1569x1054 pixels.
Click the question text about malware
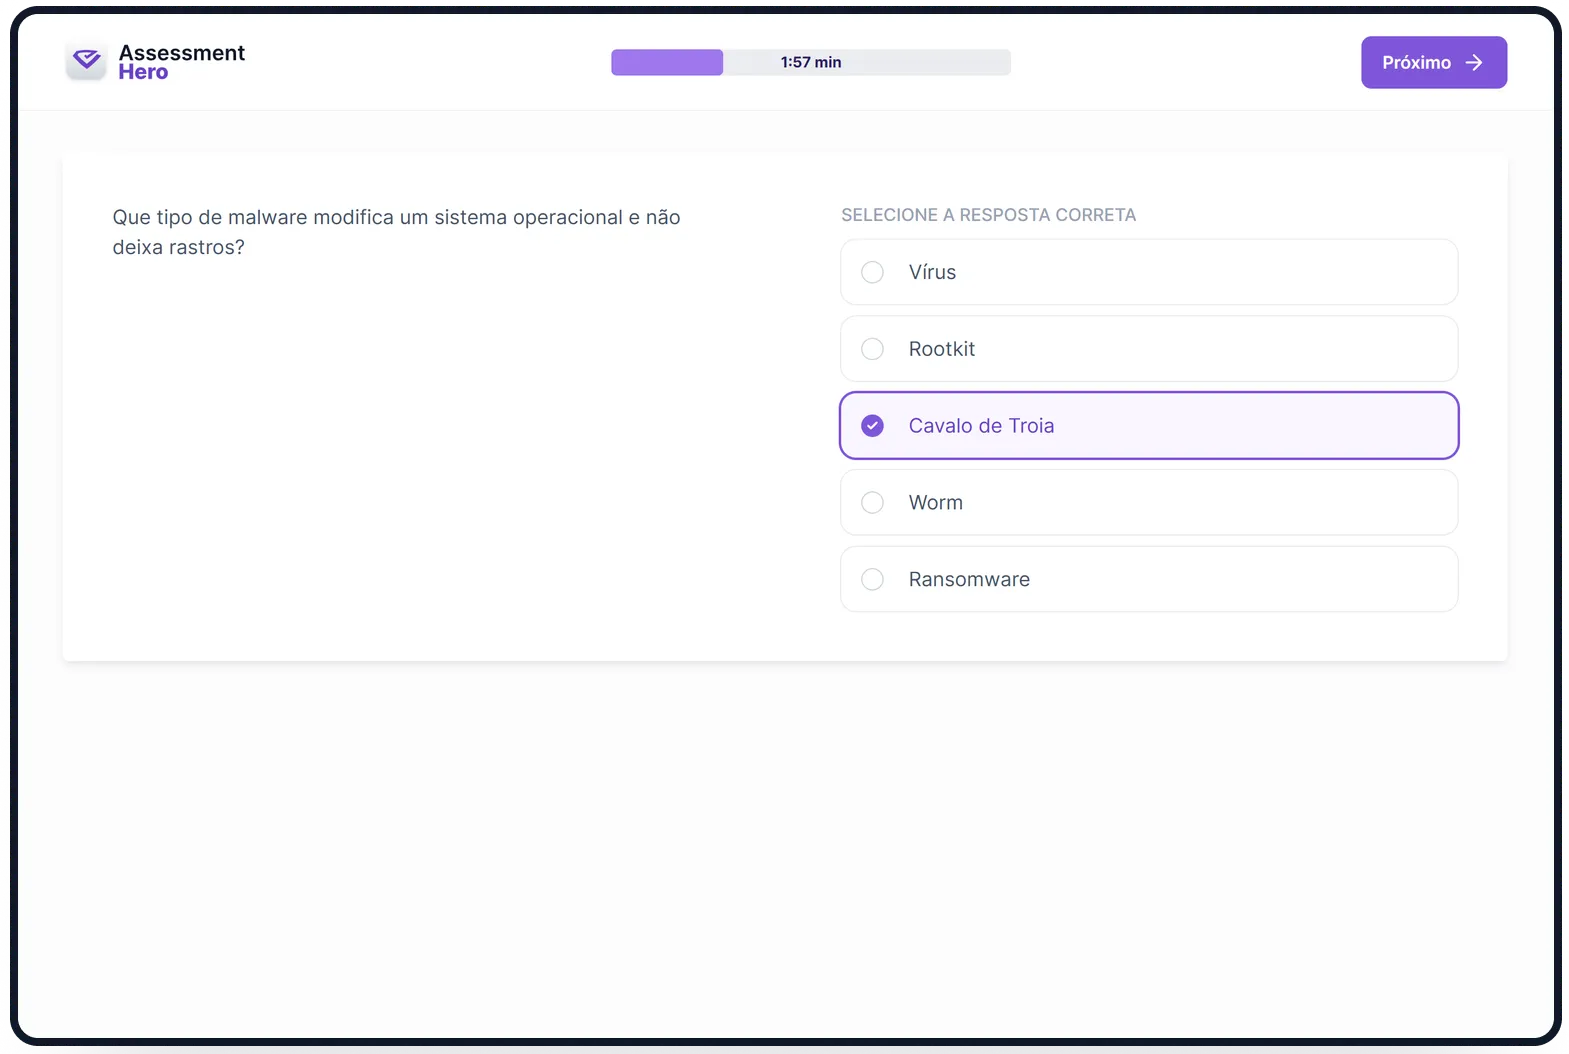coord(396,232)
